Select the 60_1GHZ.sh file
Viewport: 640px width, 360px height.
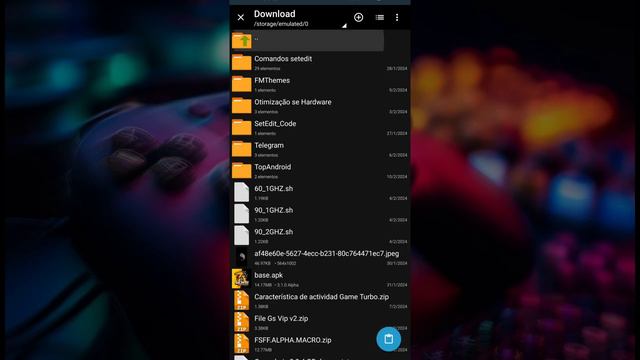tap(320, 192)
